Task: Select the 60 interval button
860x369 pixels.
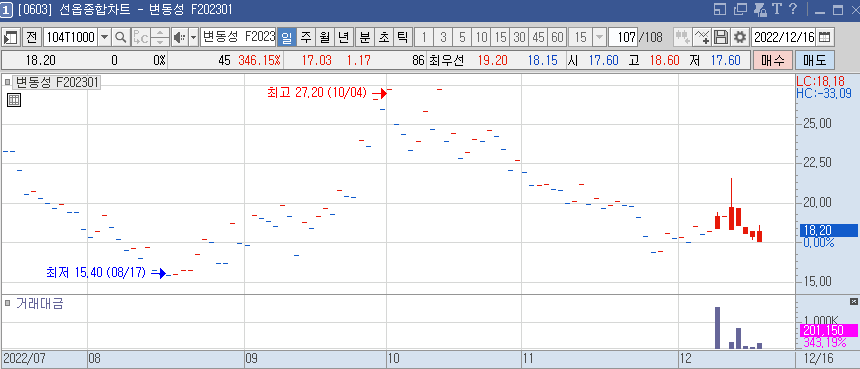Action: pyautogui.click(x=557, y=37)
